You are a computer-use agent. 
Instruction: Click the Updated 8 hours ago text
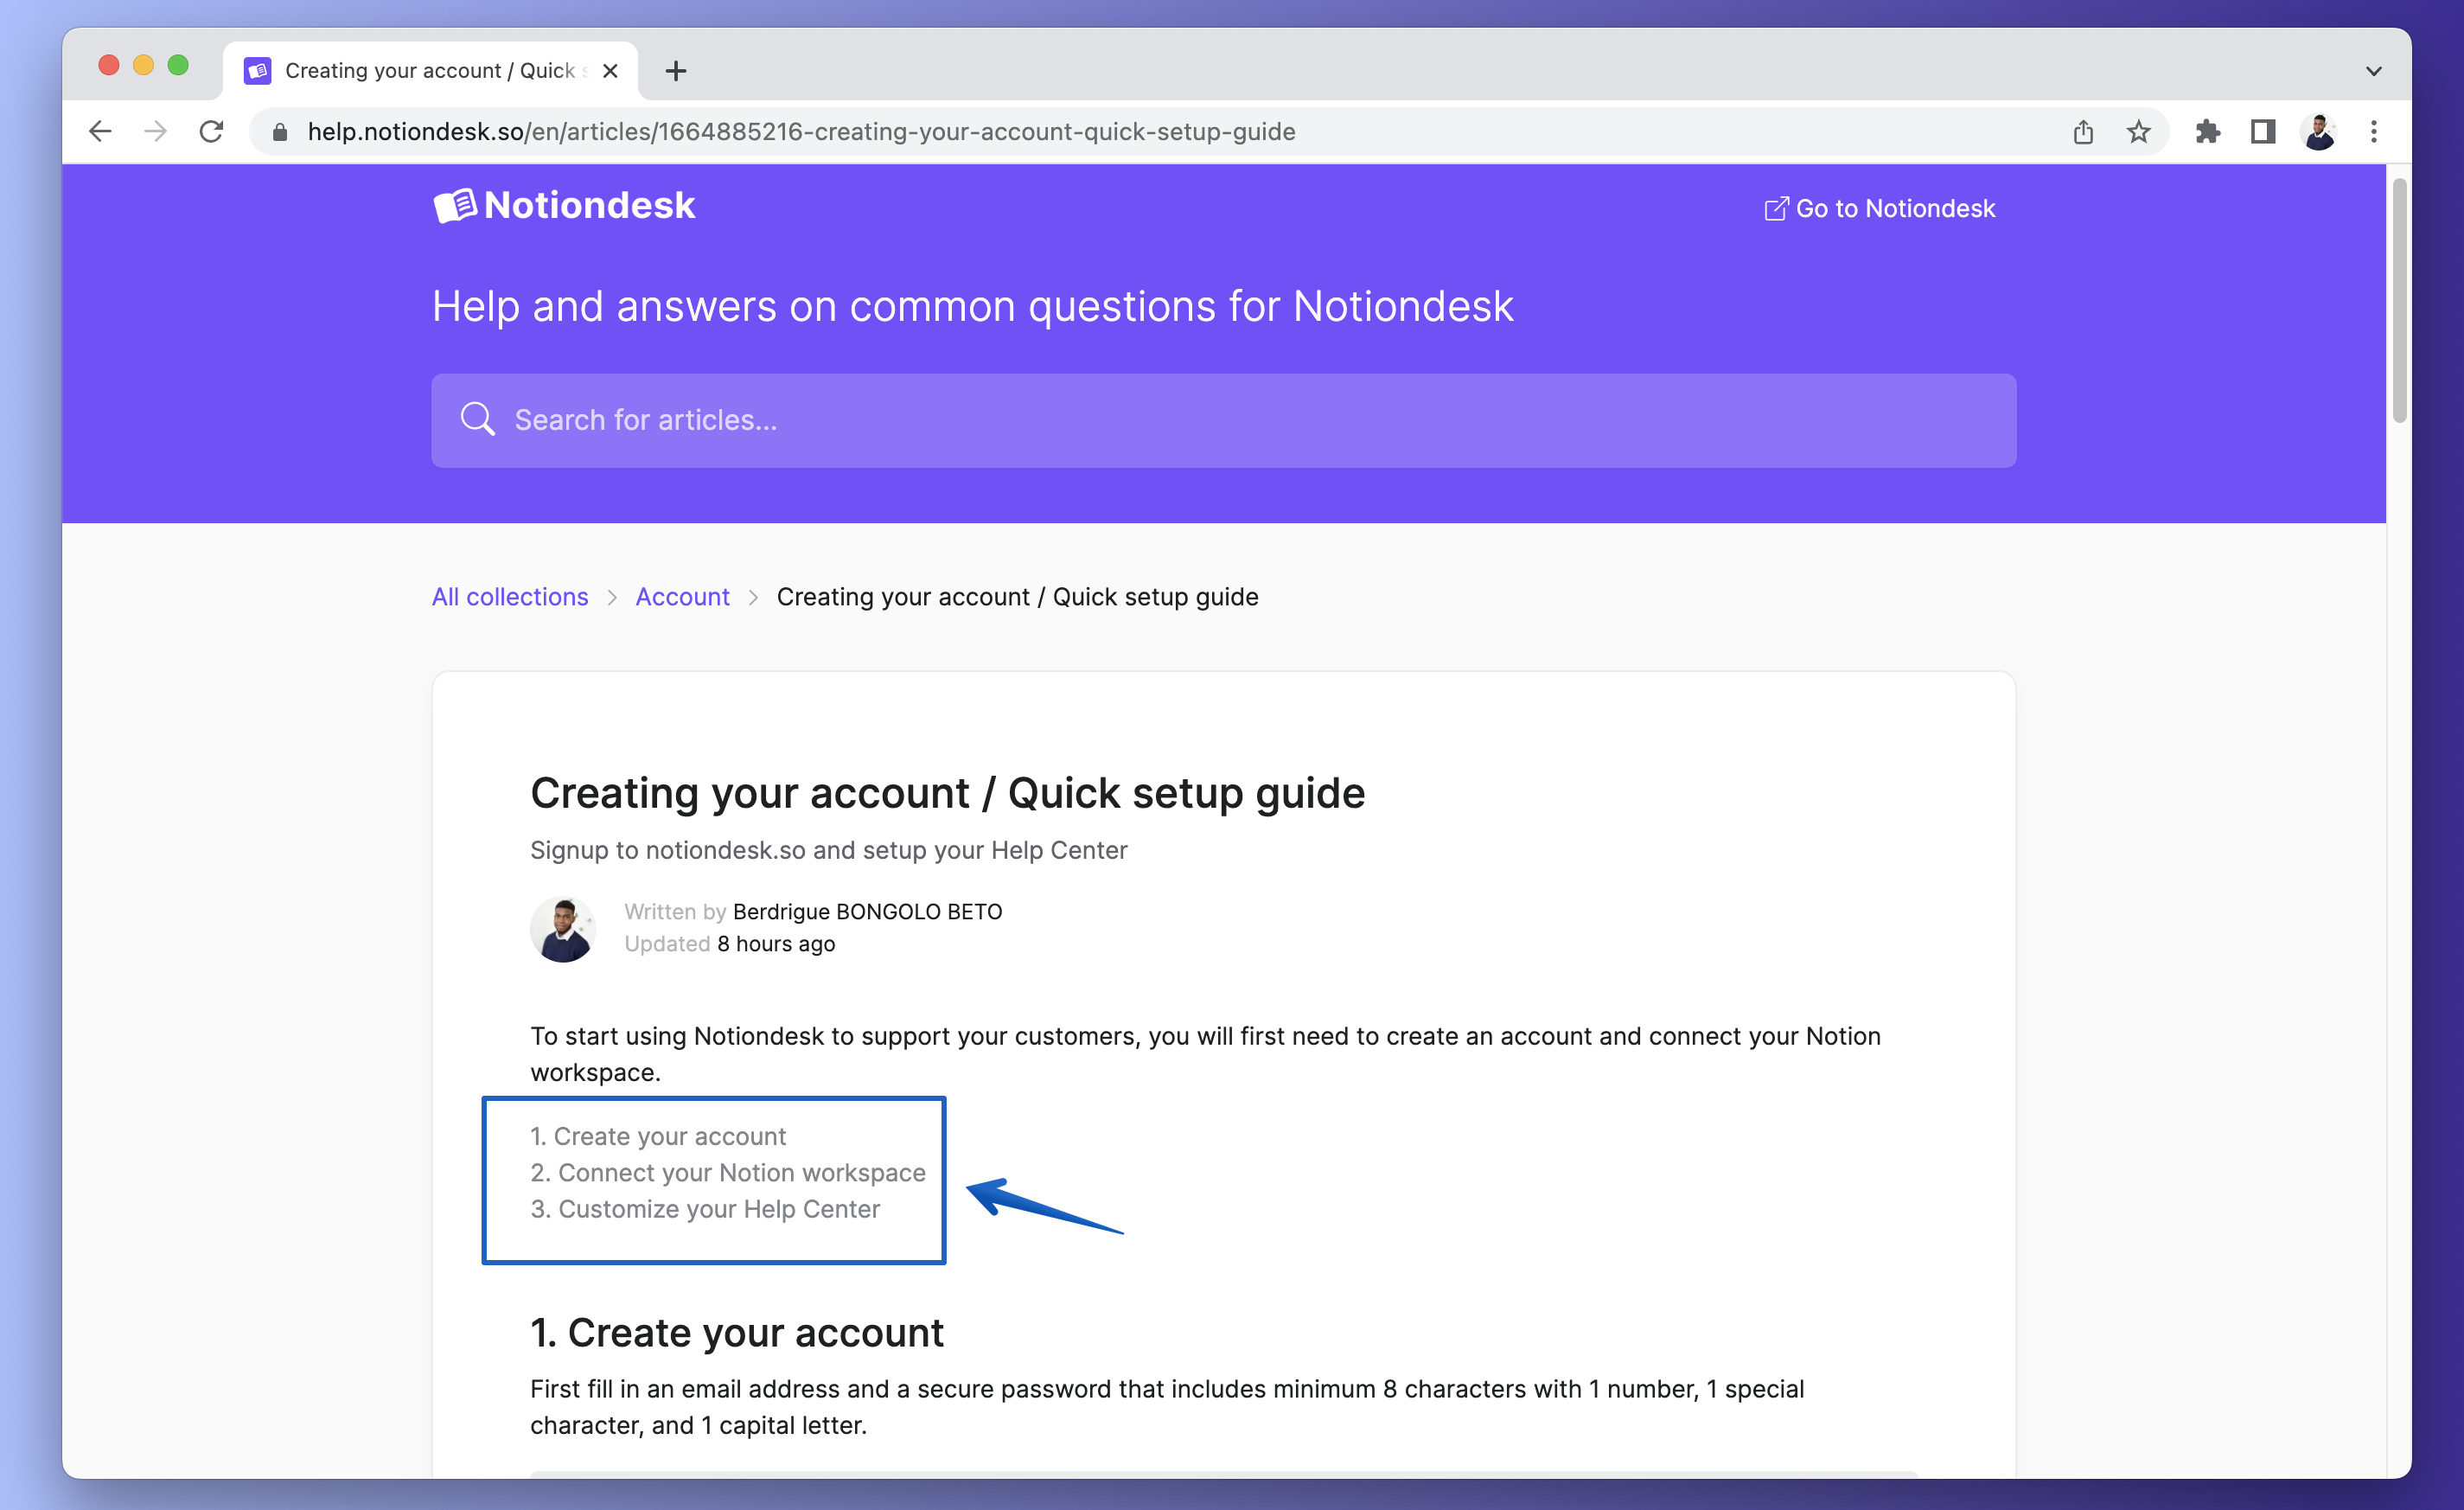730,944
